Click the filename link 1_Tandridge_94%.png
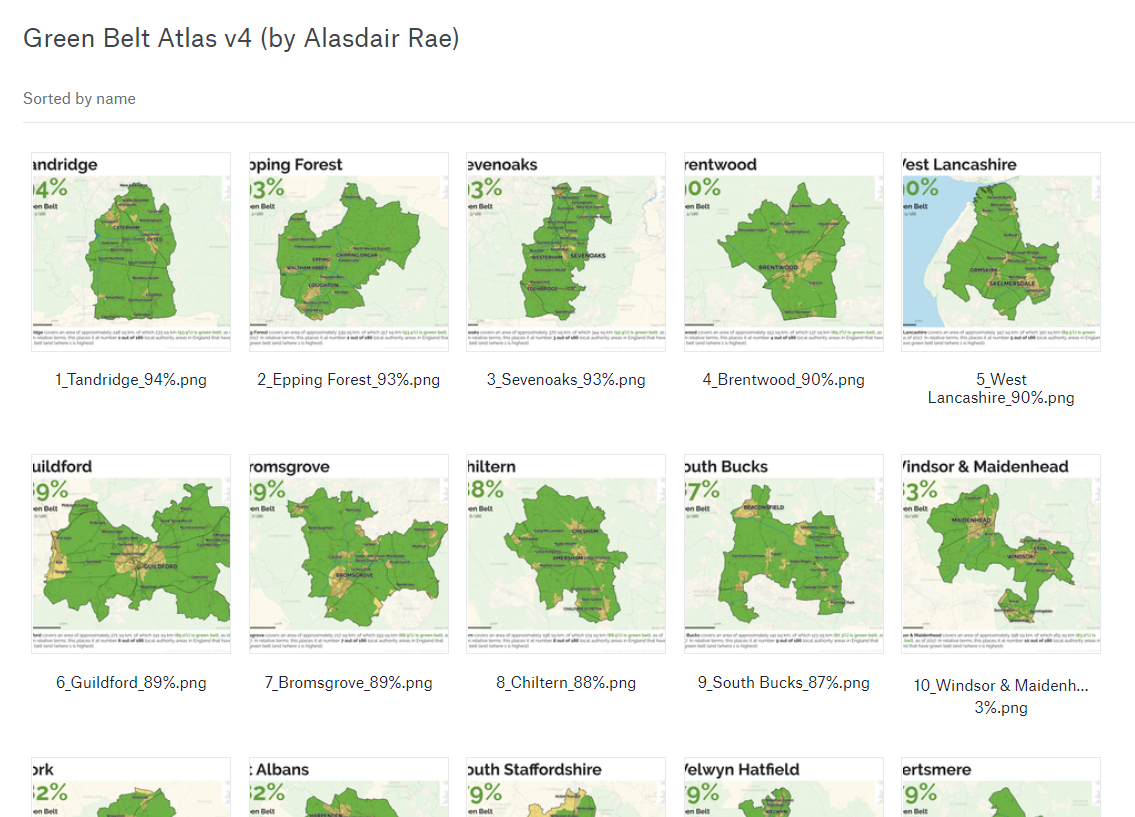Viewport: 1135px width, 817px height. tap(130, 380)
